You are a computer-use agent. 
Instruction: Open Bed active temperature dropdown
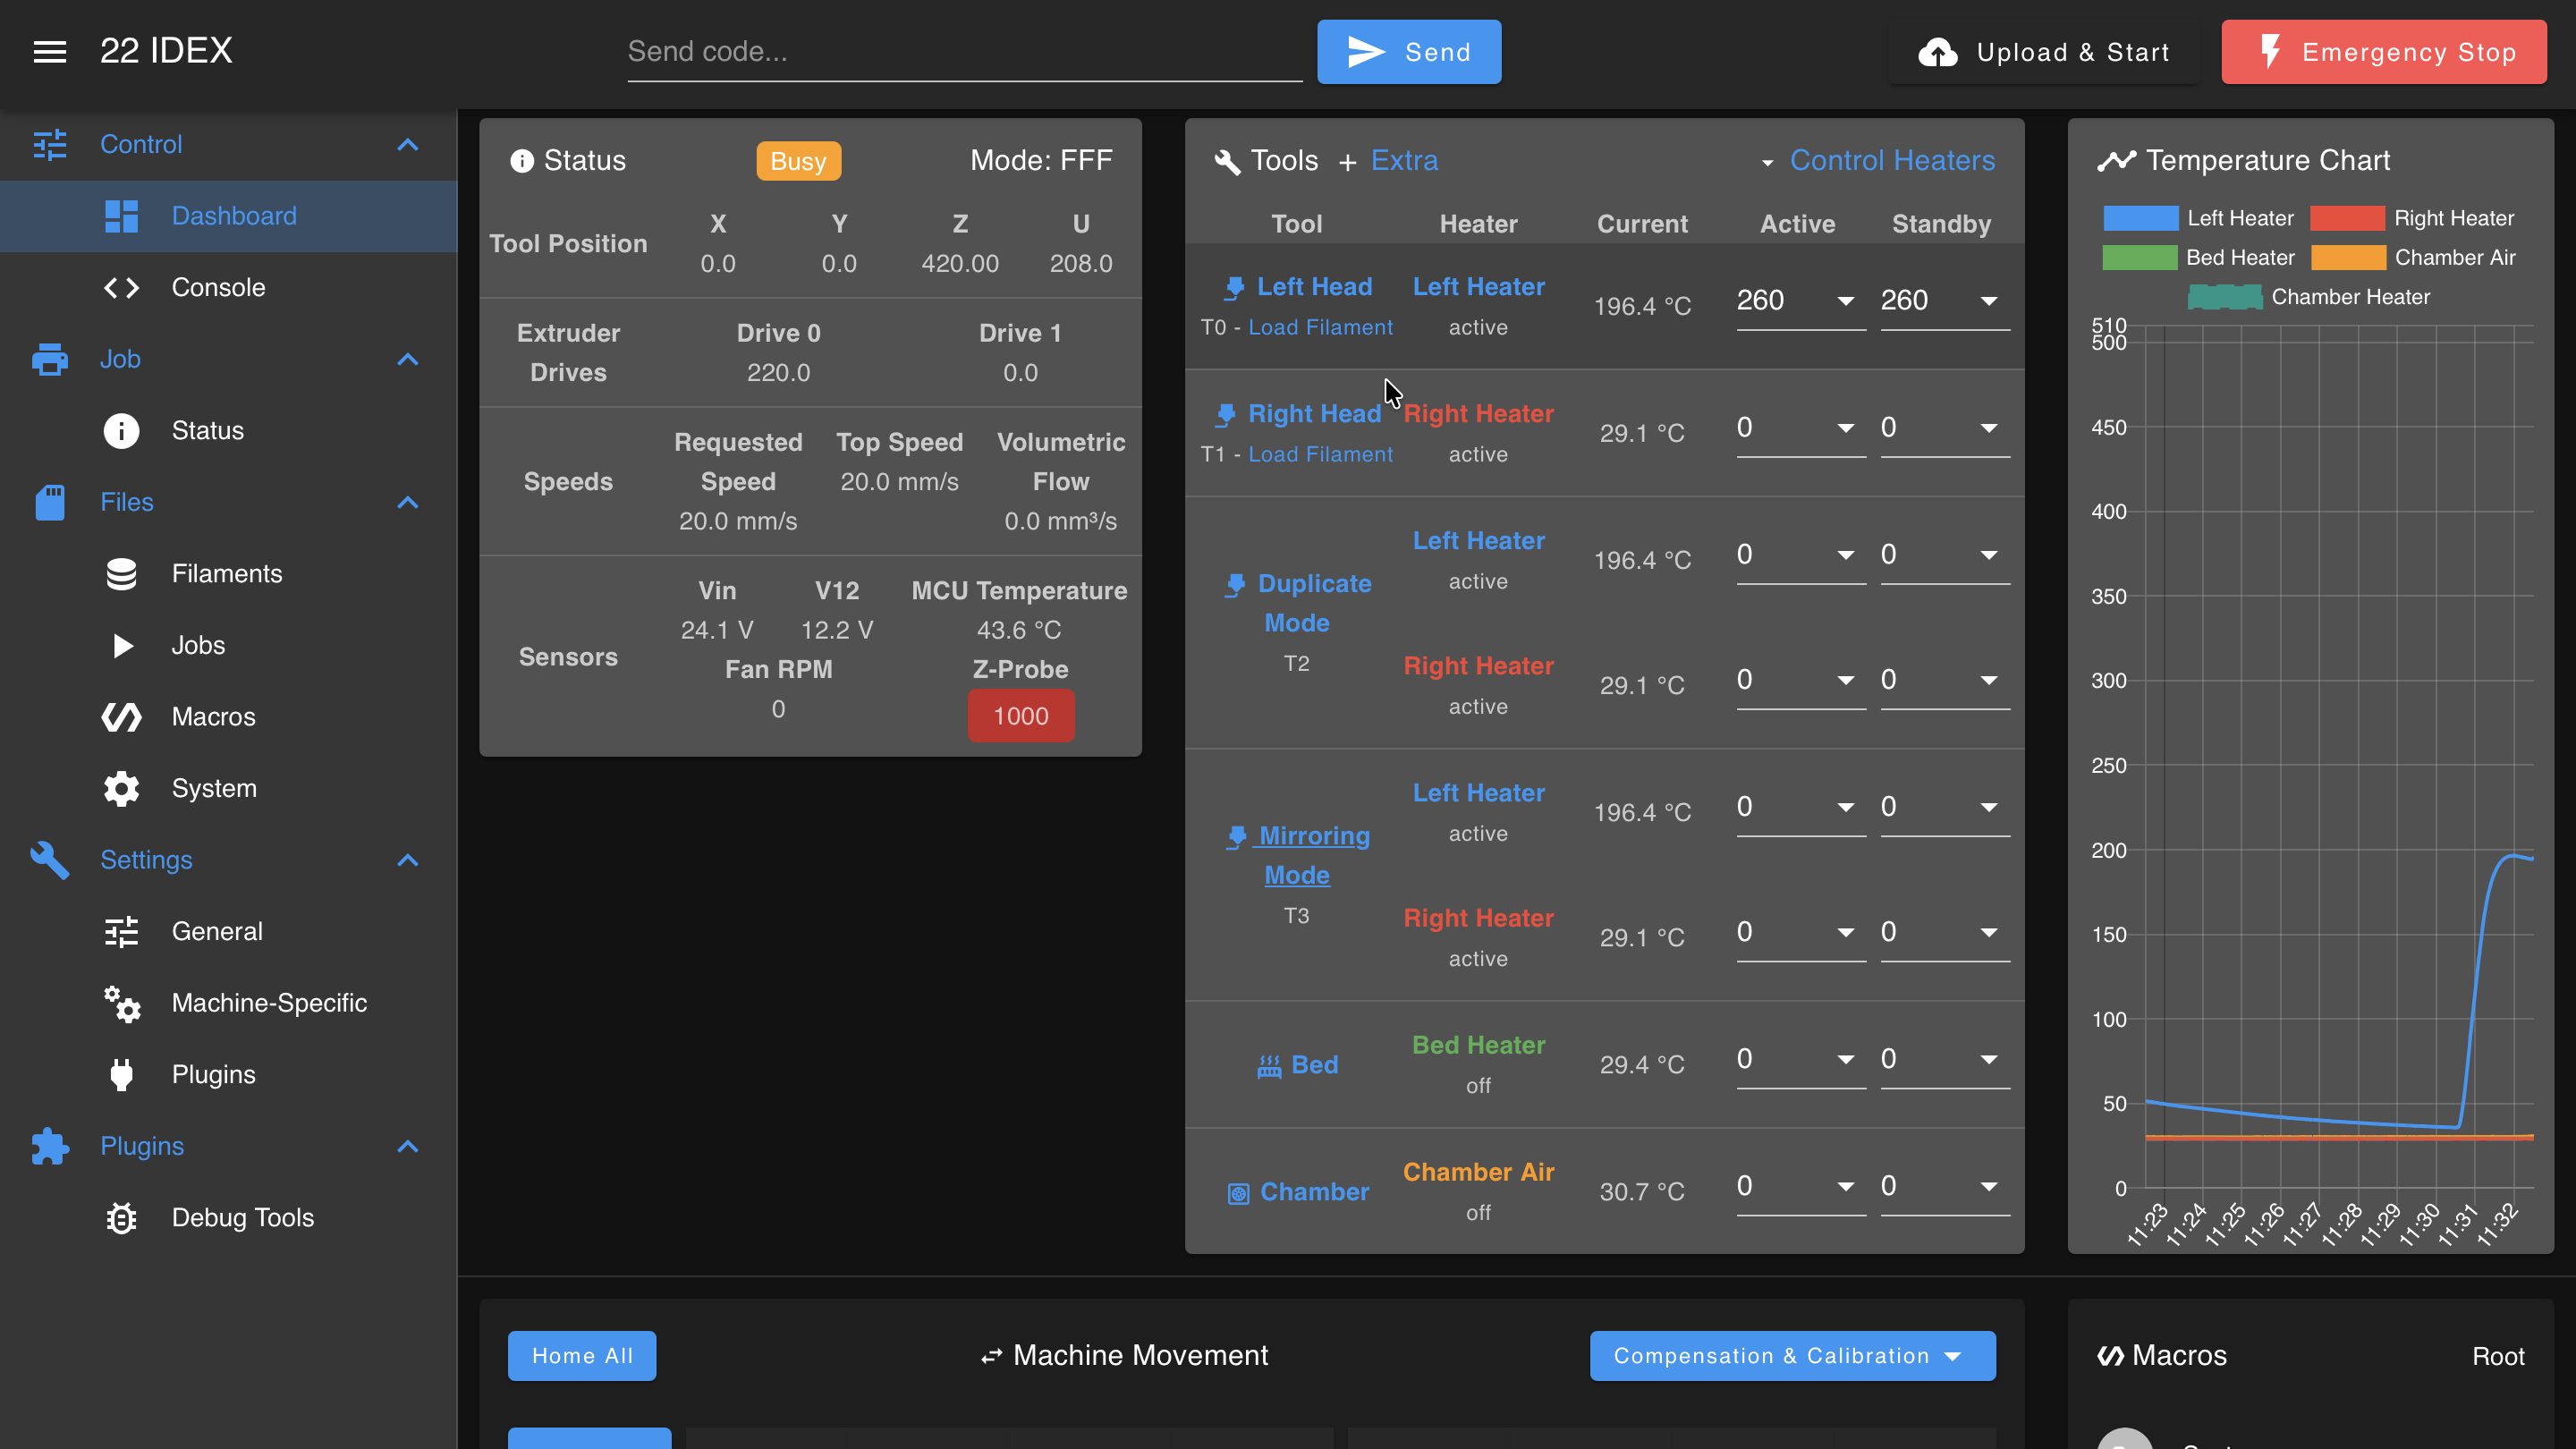[1845, 1059]
